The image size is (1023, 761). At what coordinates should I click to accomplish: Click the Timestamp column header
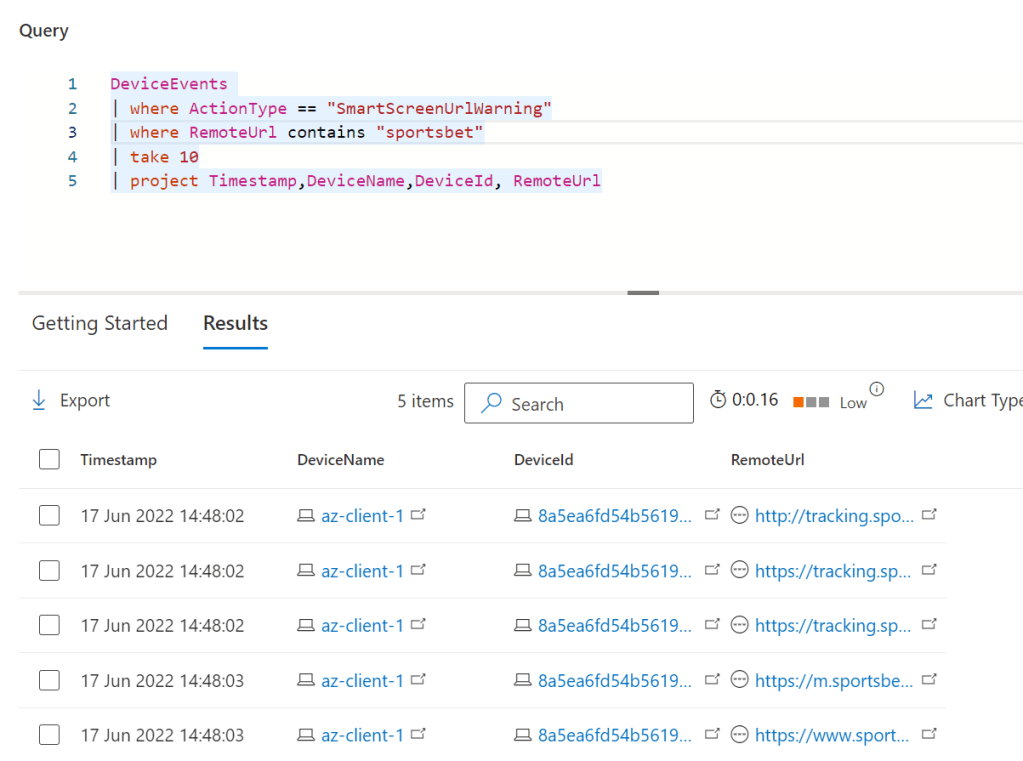coord(118,460)
